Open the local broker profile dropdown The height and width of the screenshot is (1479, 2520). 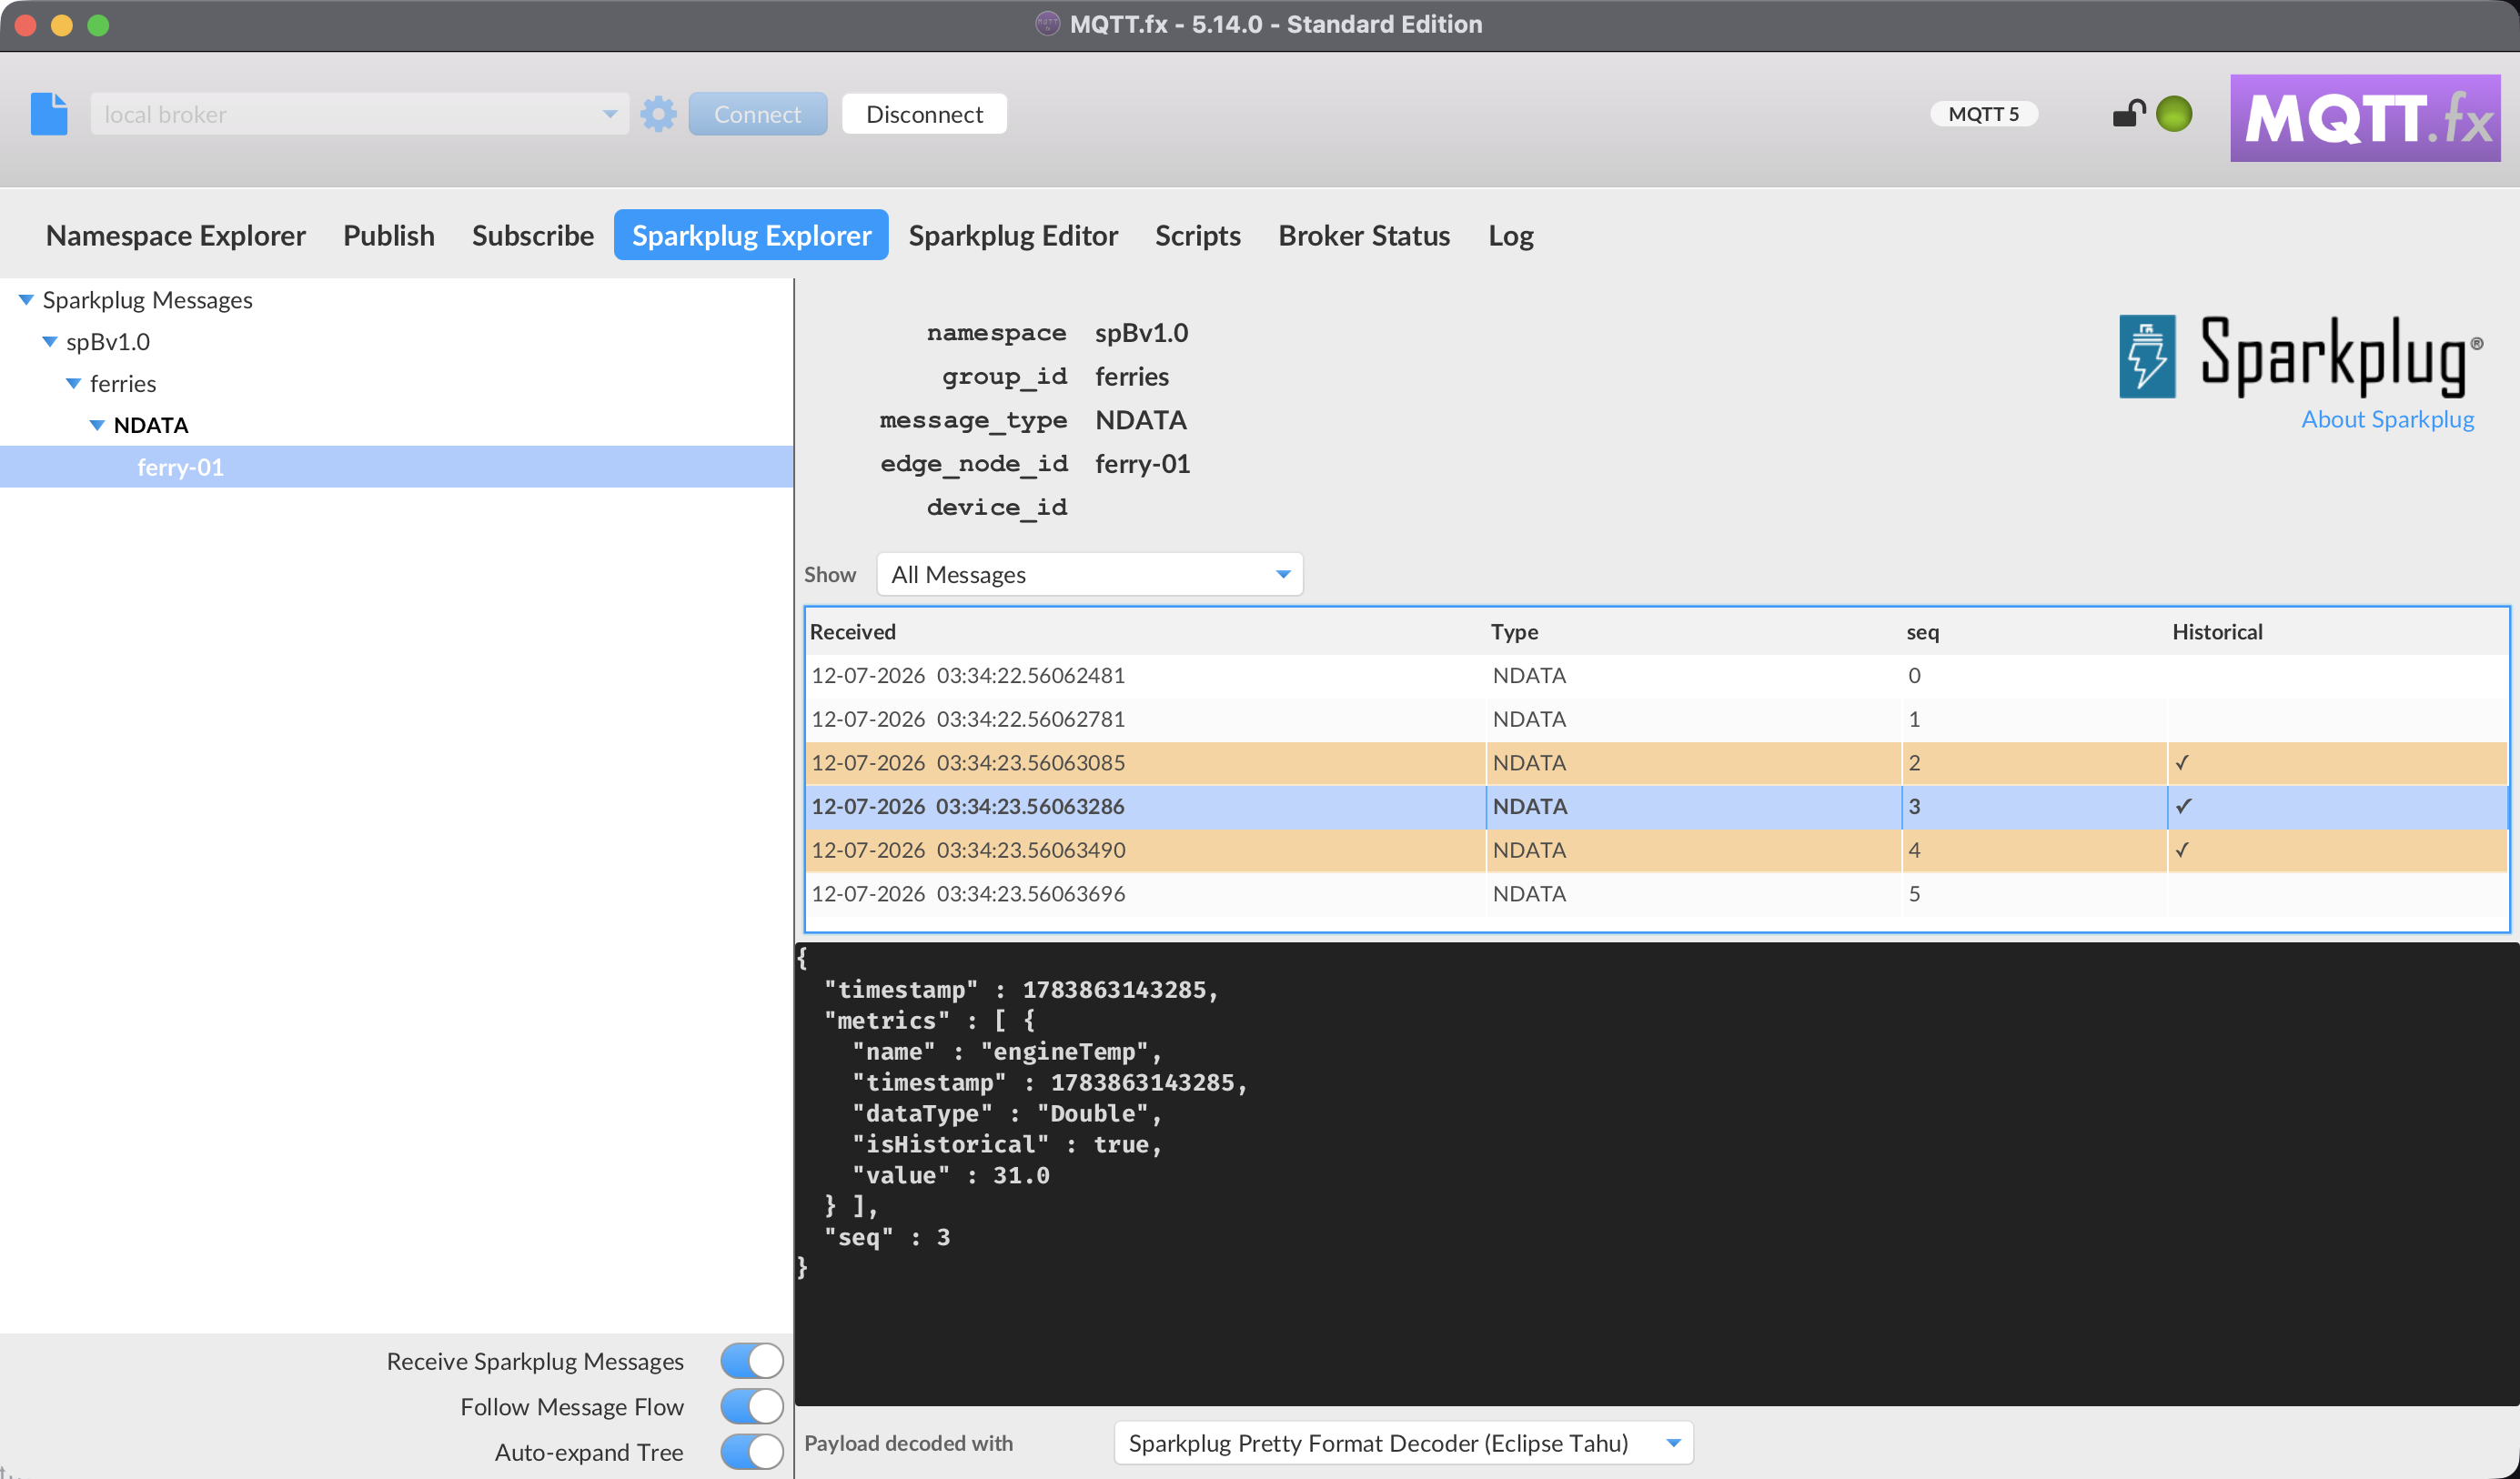click(359, 114)
